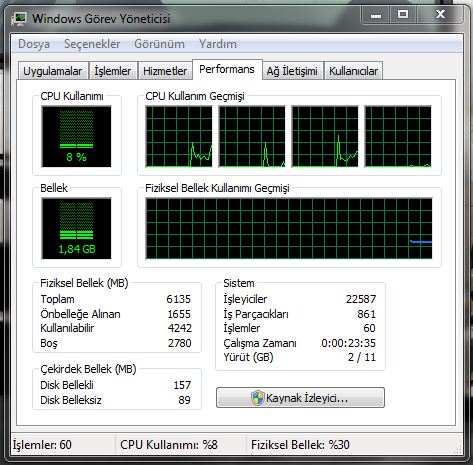Click the Kaynak İzleyici button
The height and width of the screenshot is (465, 473).
tap(300, 398)
